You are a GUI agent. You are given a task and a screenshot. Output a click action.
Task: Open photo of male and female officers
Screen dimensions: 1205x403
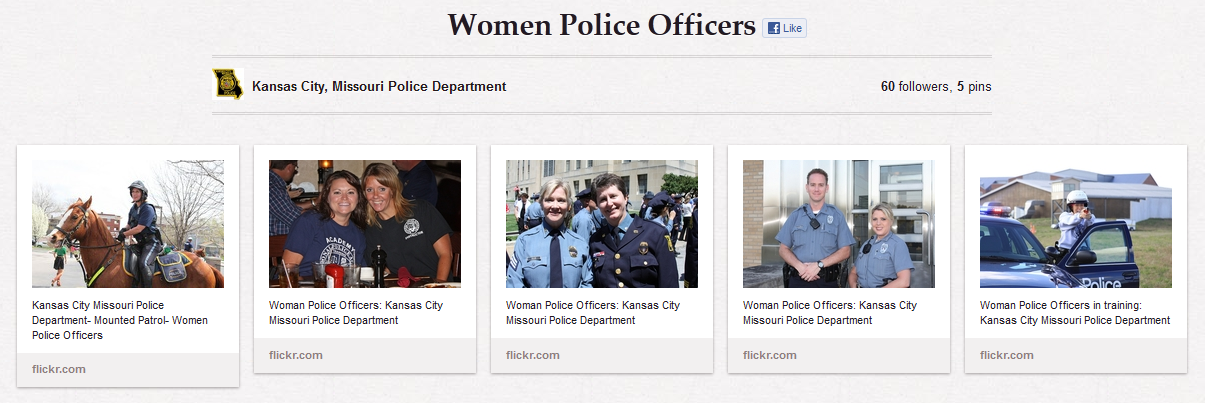point(839,224)
